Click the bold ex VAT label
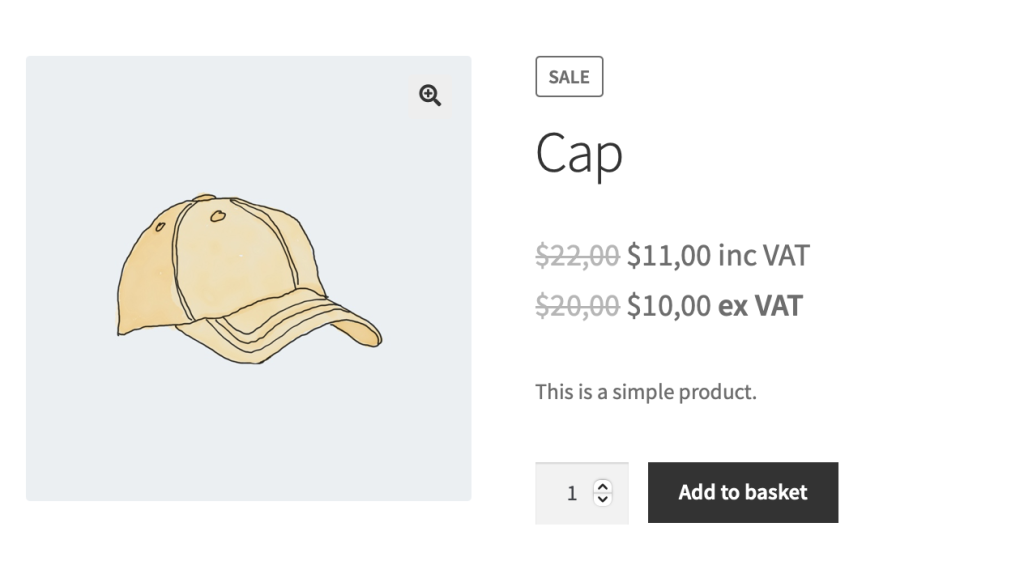 760,306
